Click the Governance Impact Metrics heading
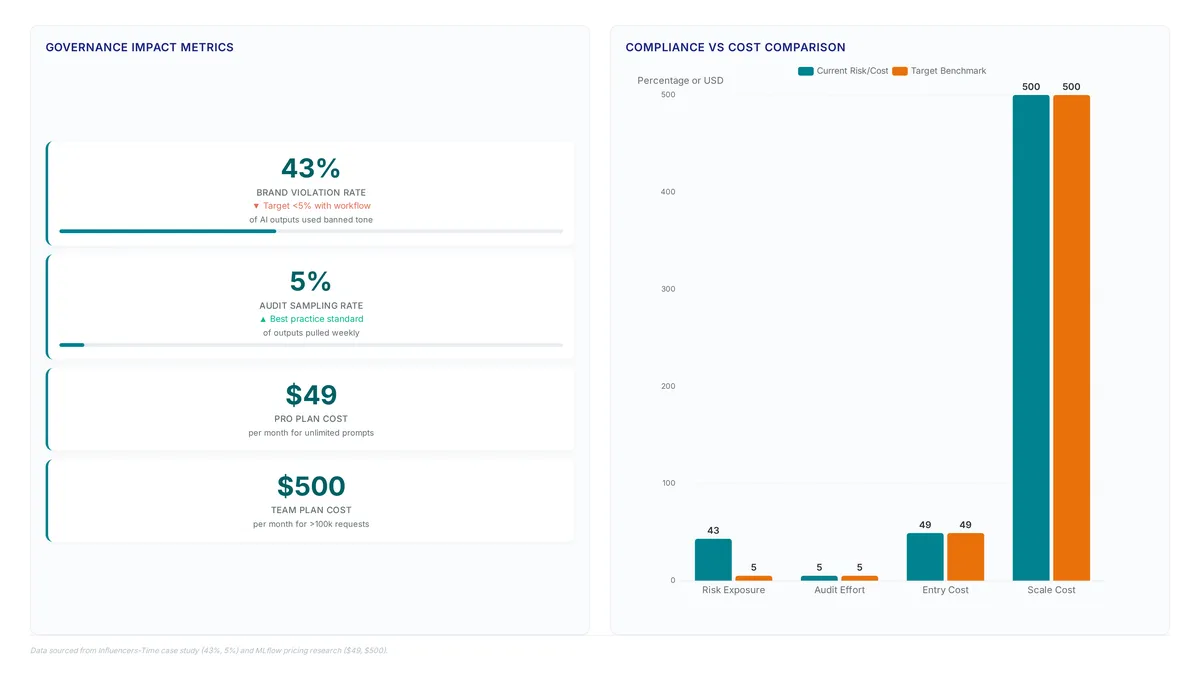1200x675 pixels. click(x=140, y=47)
